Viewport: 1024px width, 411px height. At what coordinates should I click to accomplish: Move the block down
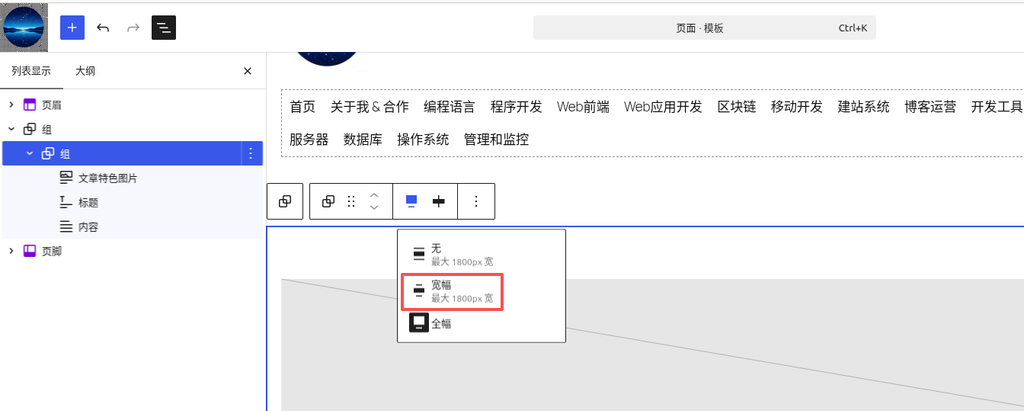tap(374, 208)
